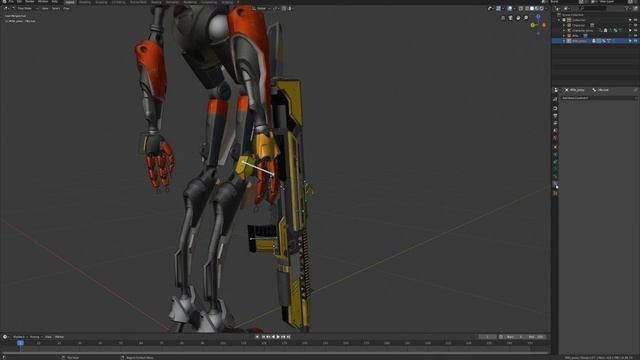
Task: Expand the Character collection in the outliner
Action: (564, 25)
